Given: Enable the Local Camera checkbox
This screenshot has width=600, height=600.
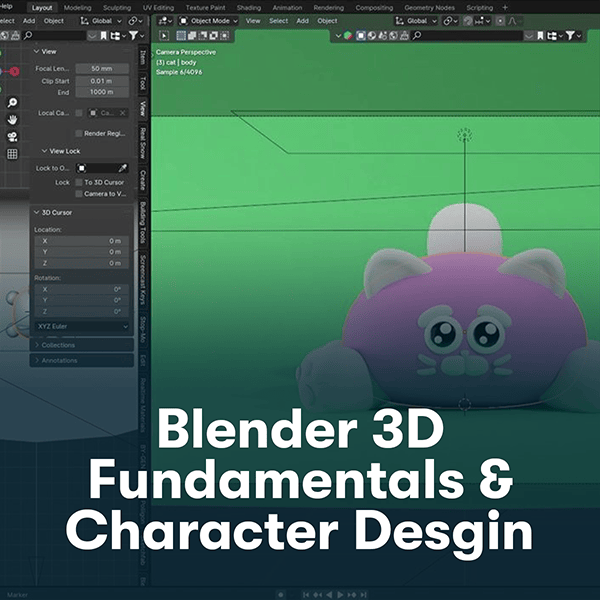Looking at the screenshot, I should point(79,113).
